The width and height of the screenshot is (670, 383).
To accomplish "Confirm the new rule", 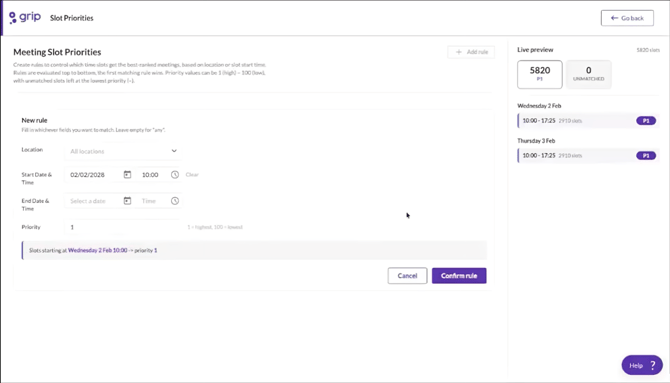I will point(459,276).
